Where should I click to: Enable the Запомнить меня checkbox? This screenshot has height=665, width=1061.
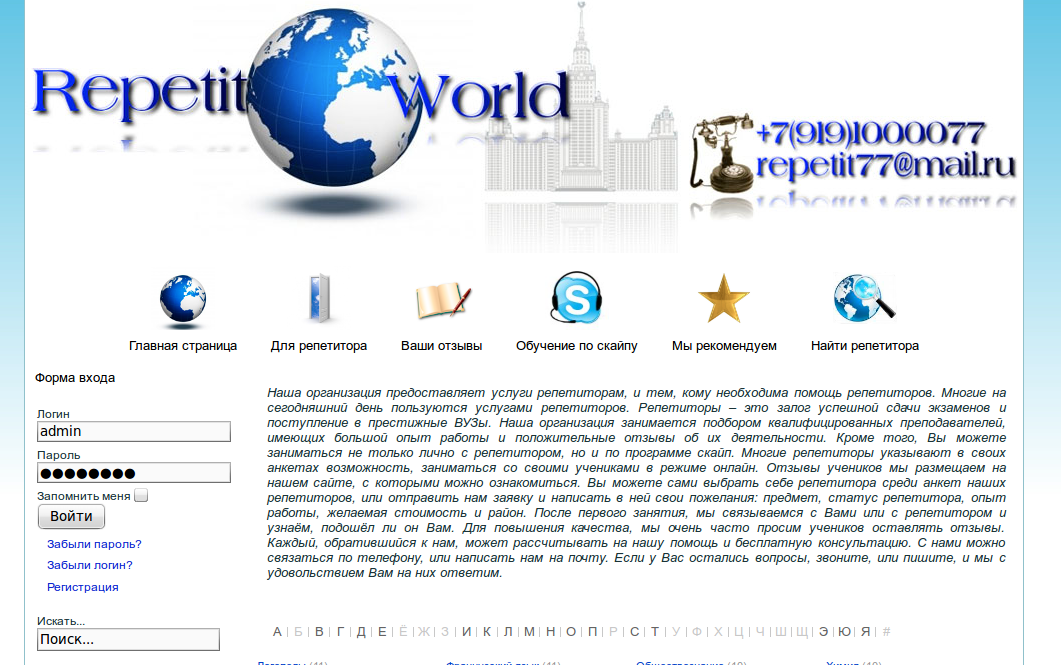click(140, 493)
